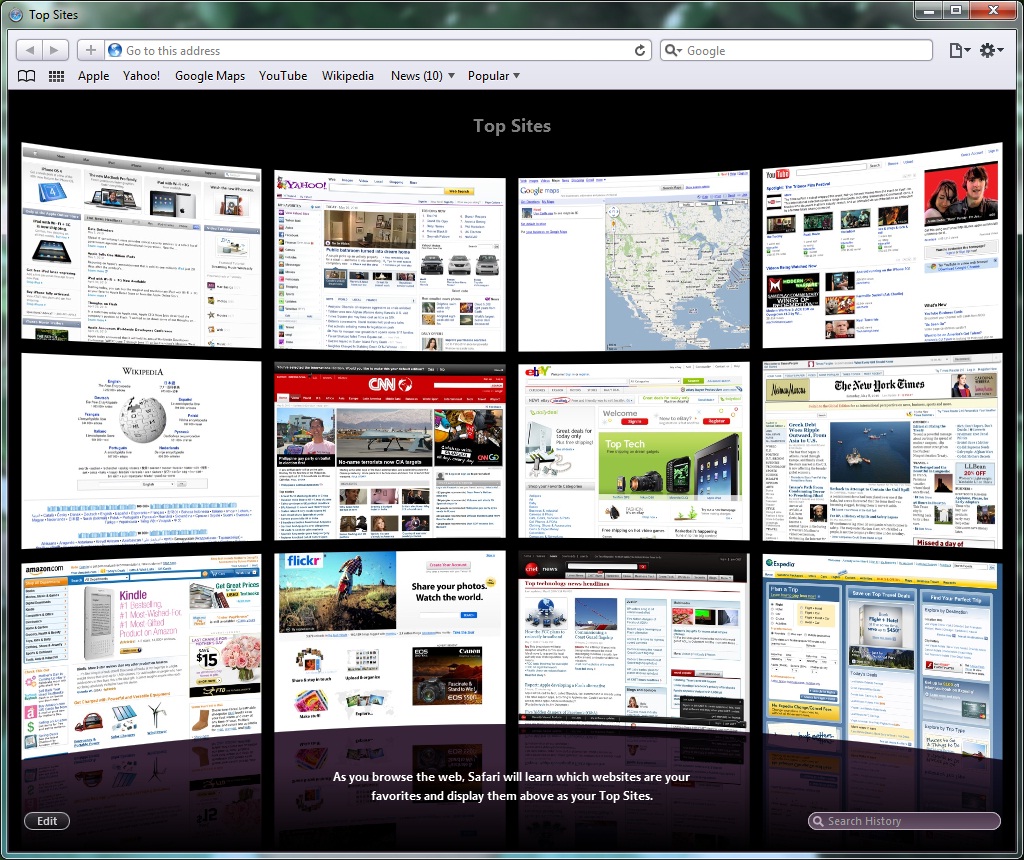1024x860 pixels.
Task: Open the CNET News site thumbnail
Action: pyautogui.click(x=633, y=641)
